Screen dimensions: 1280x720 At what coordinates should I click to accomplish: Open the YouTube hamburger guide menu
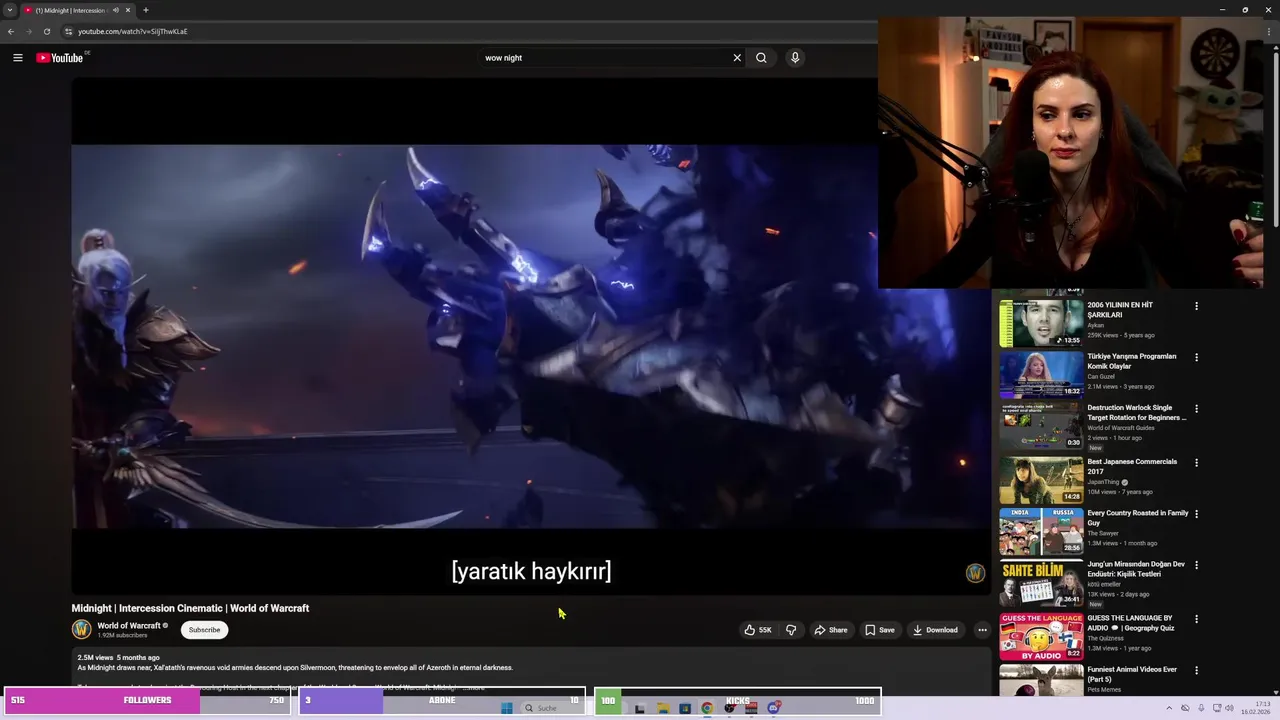17,58
